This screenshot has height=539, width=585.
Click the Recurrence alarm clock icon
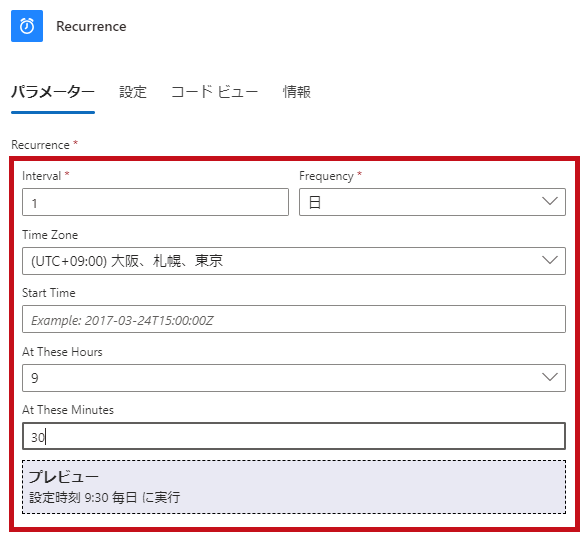tap(27, 26)
